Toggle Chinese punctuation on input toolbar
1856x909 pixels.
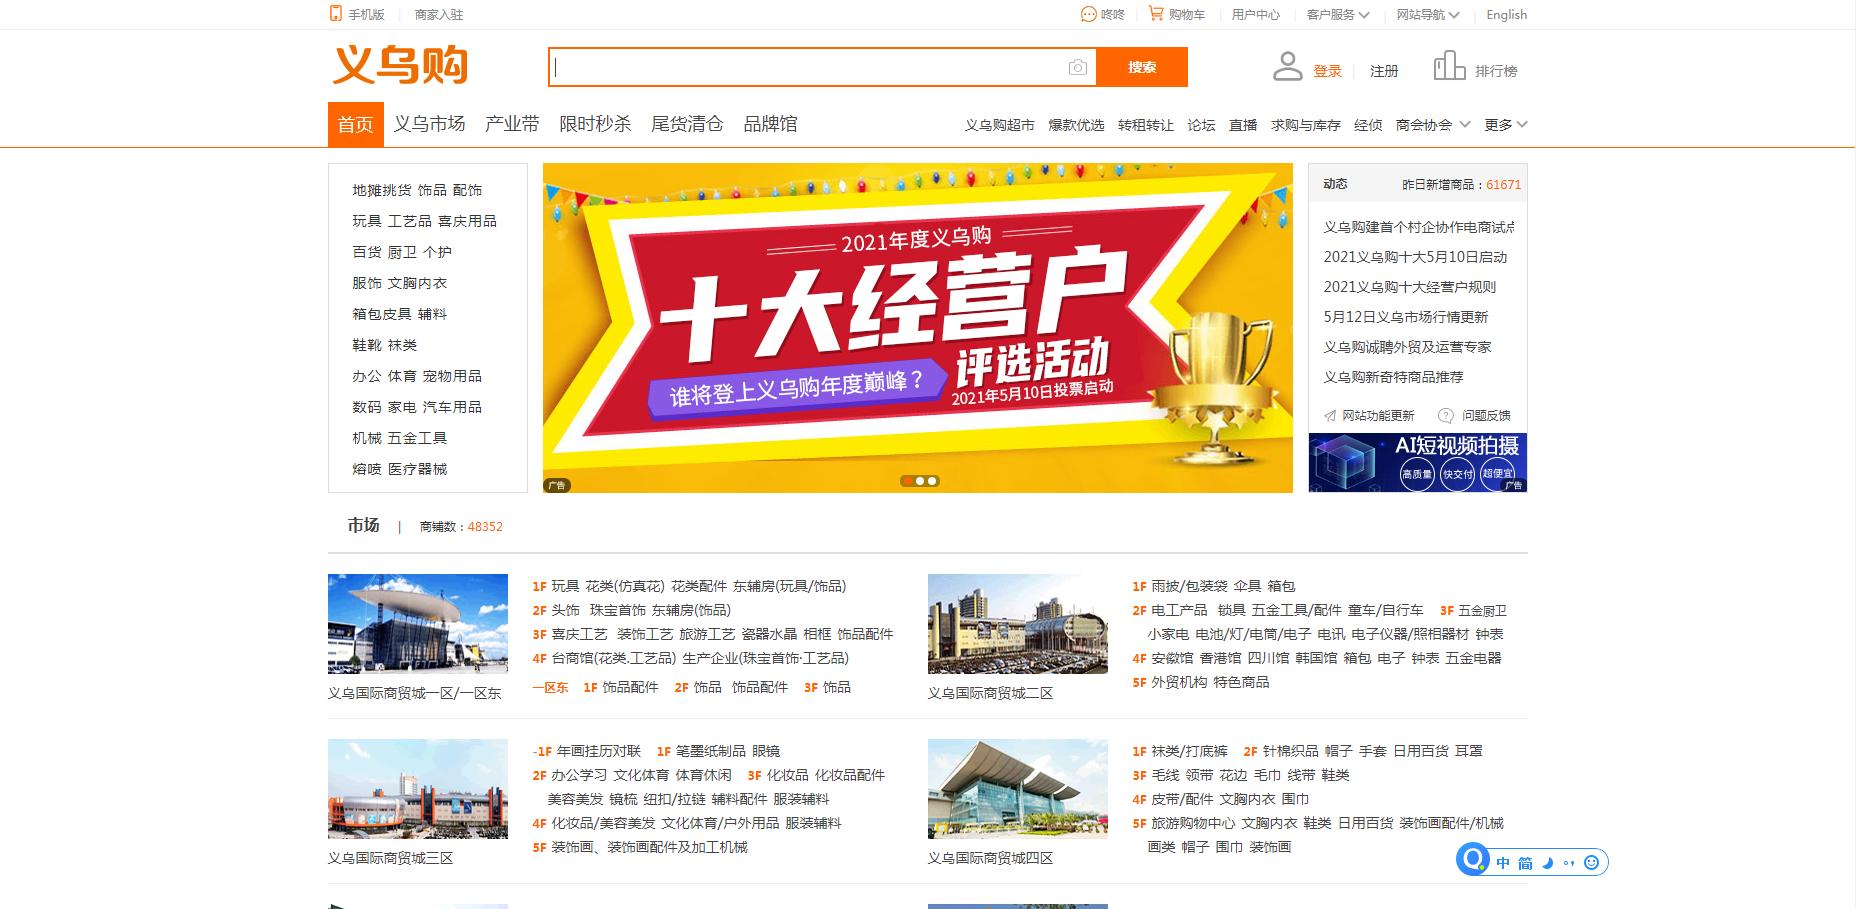(x=1569, y=861)
